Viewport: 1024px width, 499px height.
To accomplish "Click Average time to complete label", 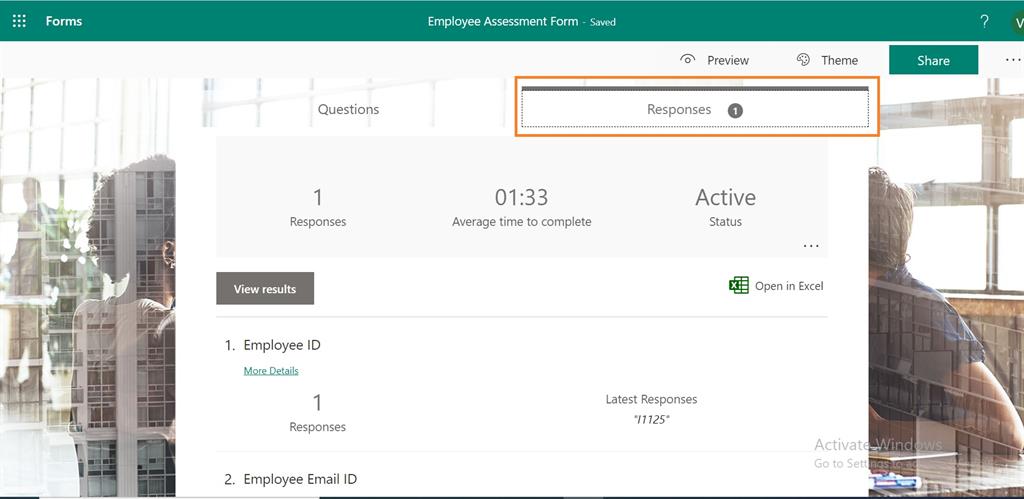I will click(522, 221).
